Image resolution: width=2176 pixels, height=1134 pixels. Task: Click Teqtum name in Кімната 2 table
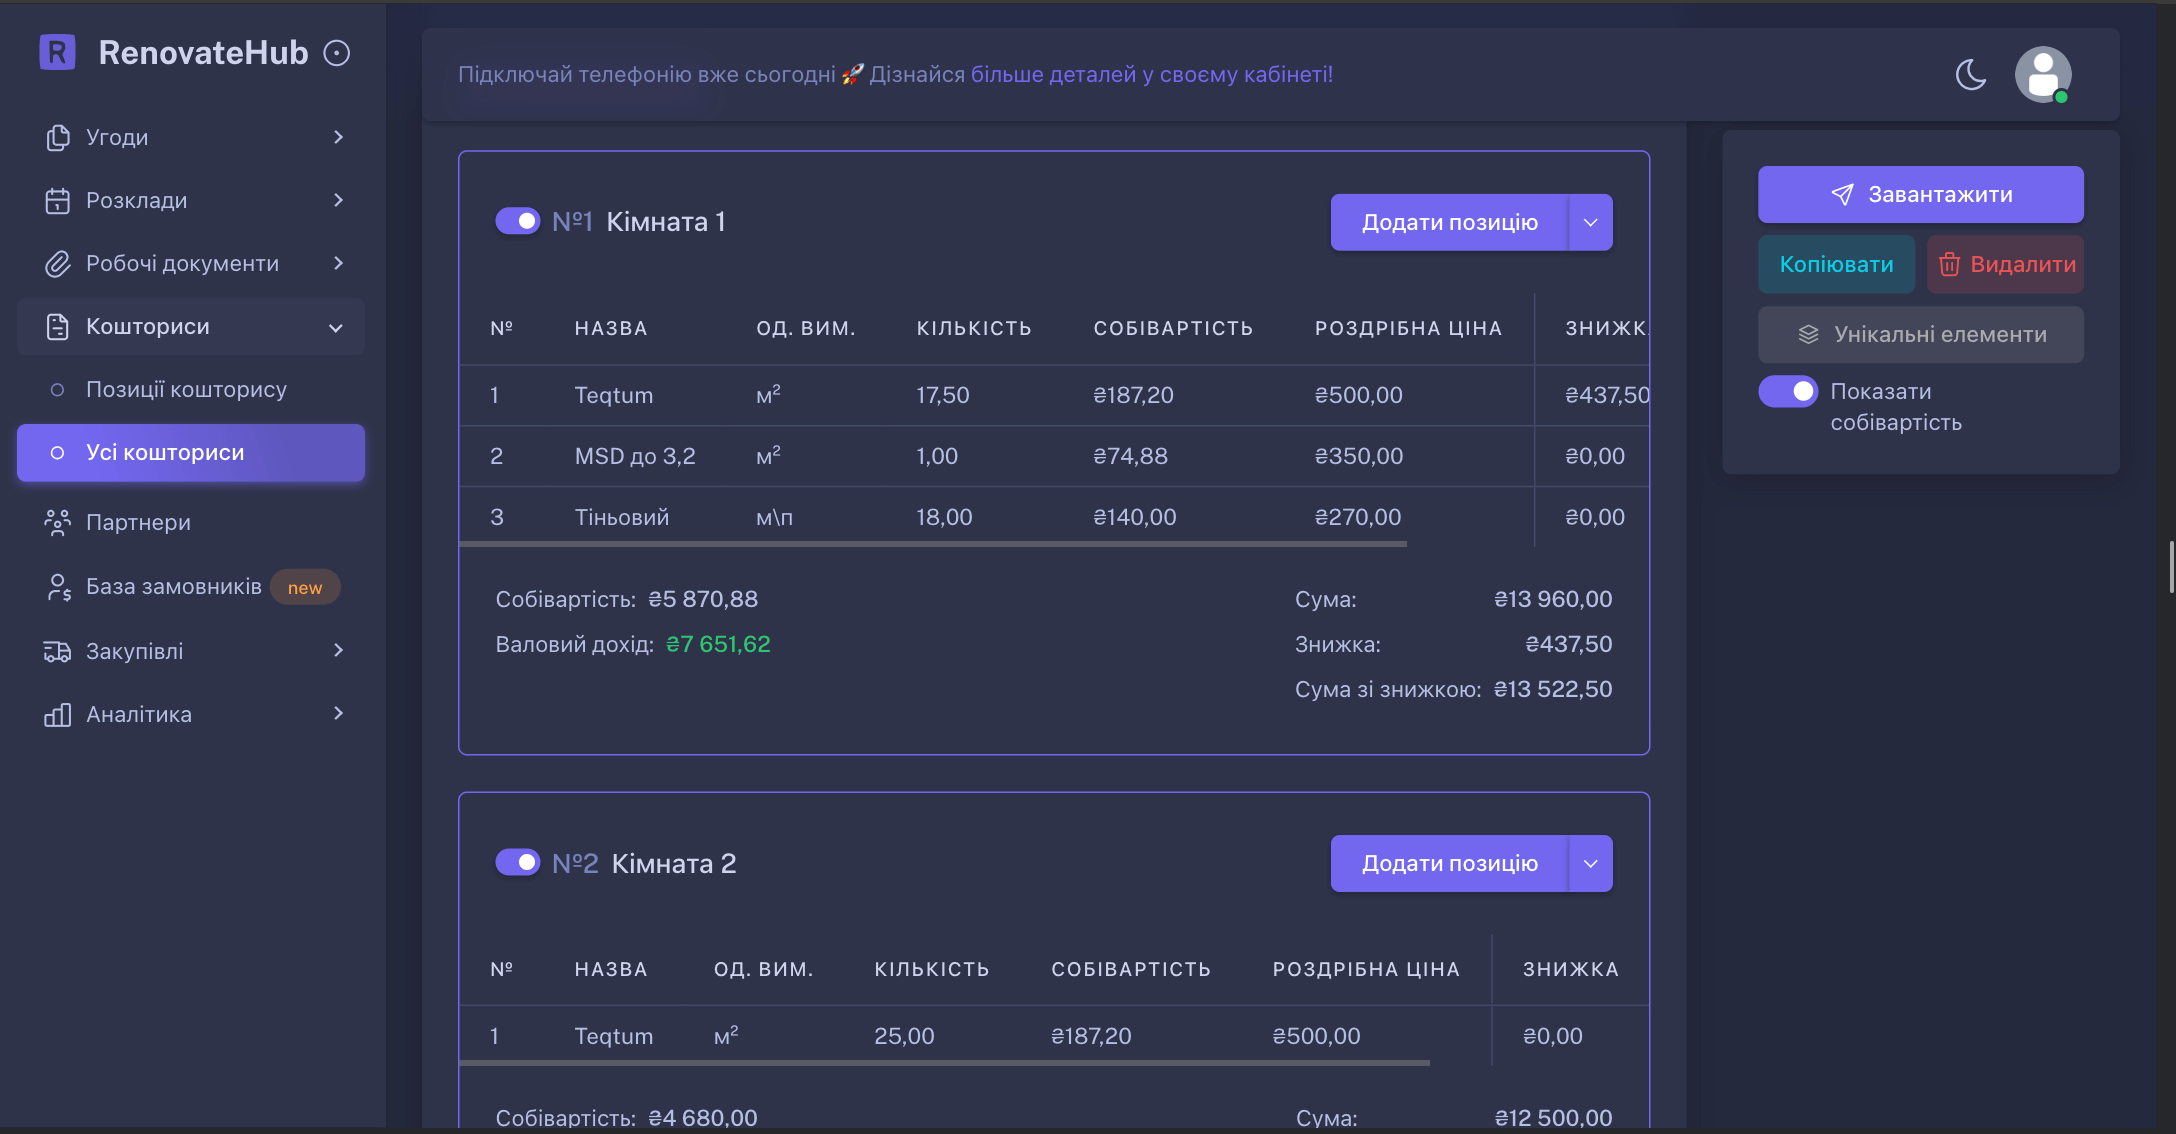coord(614,1036)
